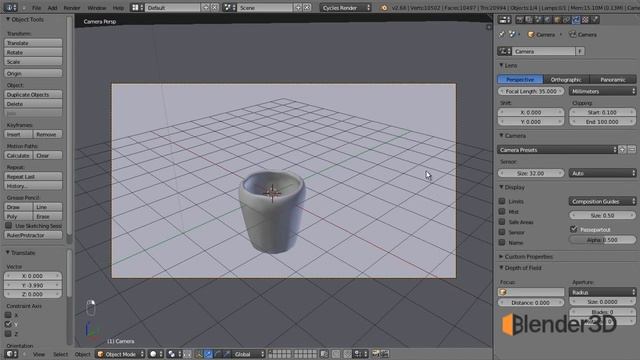Viewport: 640px width, 360px height.
Task: Select the translate manipulator arrow icon
Action: coord(208,354)
